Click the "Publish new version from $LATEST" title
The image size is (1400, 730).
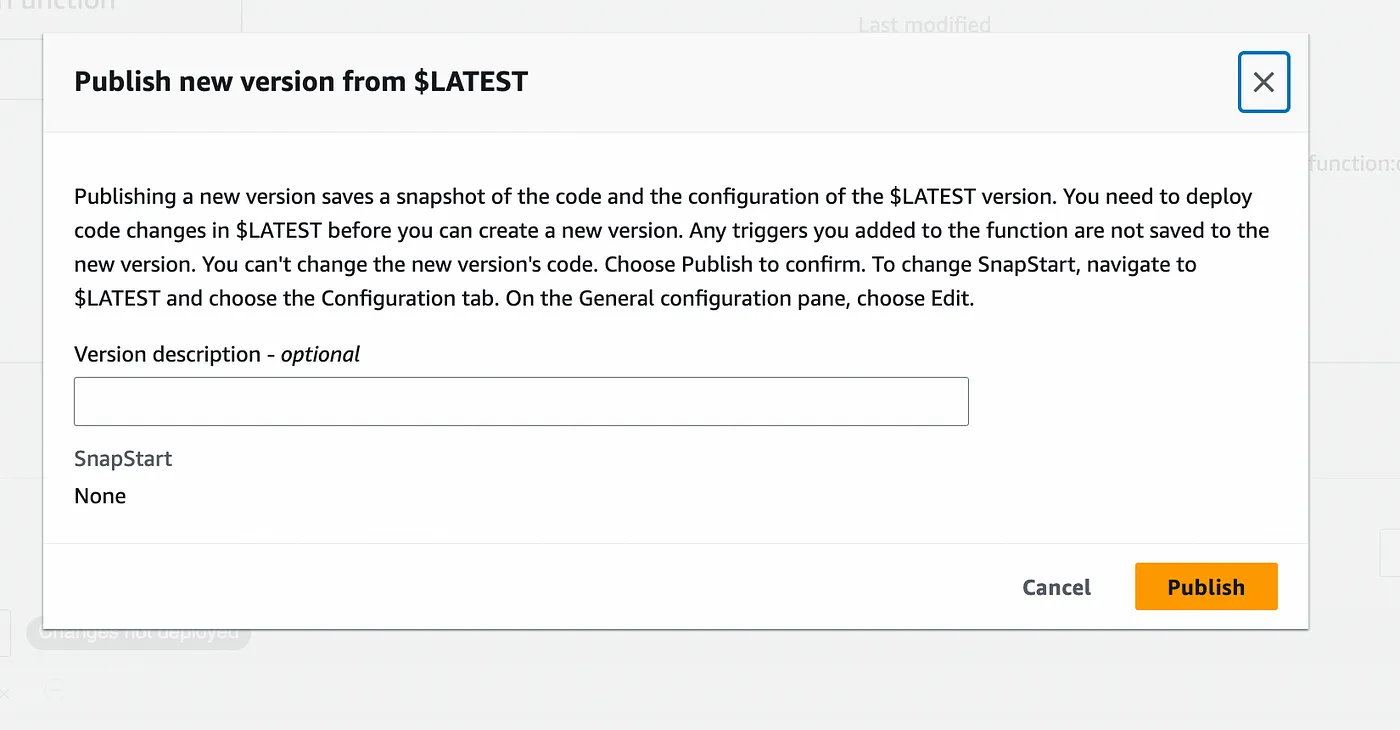click(x=301, y=81)
